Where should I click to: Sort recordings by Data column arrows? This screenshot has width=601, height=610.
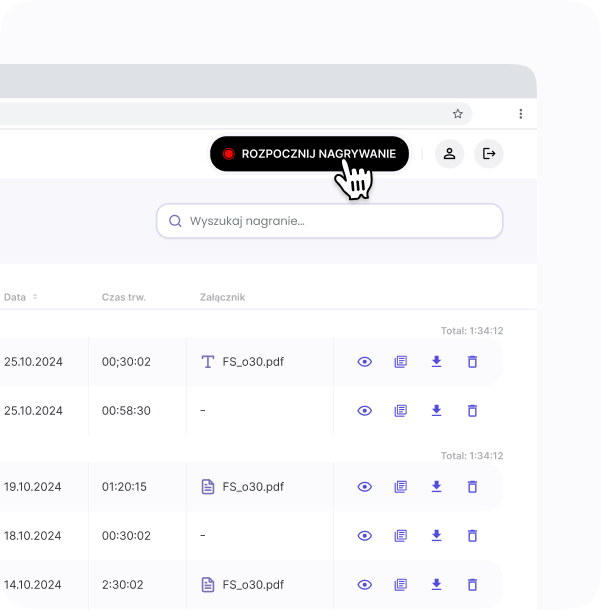pos(35,297)
